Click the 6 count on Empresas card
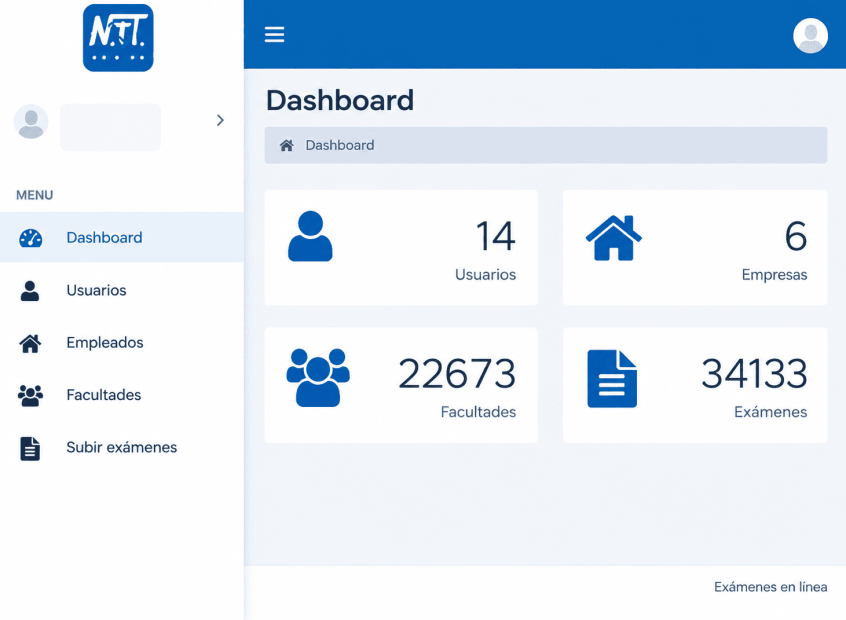The height and width of the screenshot is (620, 846). (796, 236)
